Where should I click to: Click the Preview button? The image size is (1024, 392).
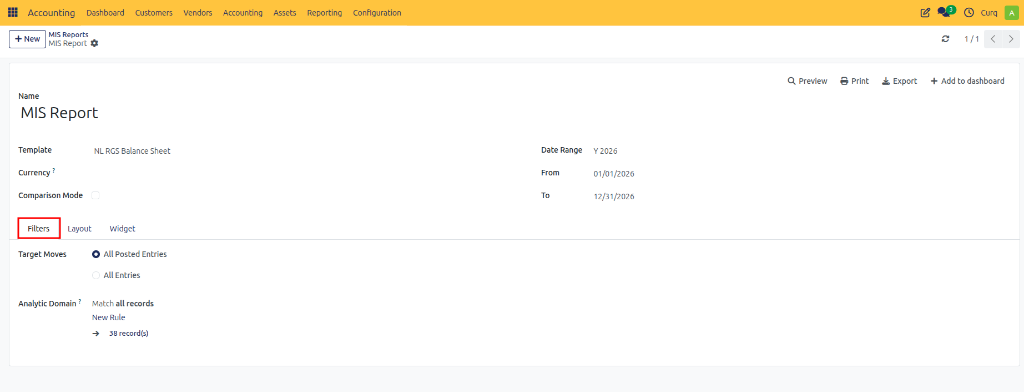click(x=808, y=81)
